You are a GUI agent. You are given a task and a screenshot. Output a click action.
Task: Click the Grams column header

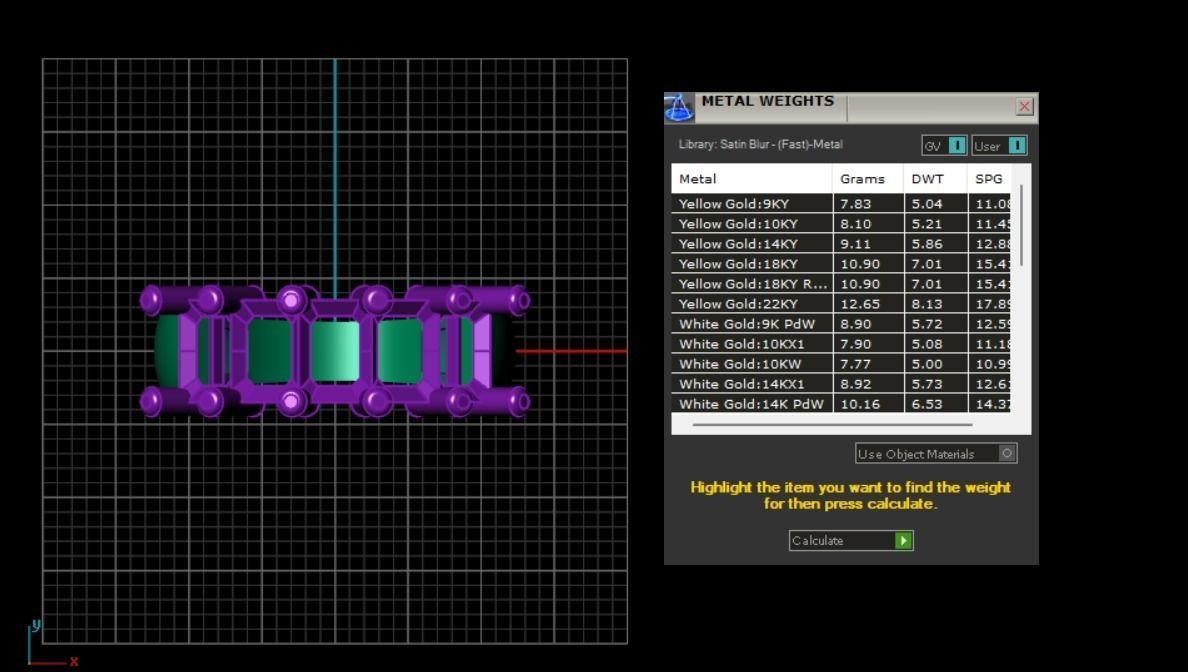(x=868, y=179)
